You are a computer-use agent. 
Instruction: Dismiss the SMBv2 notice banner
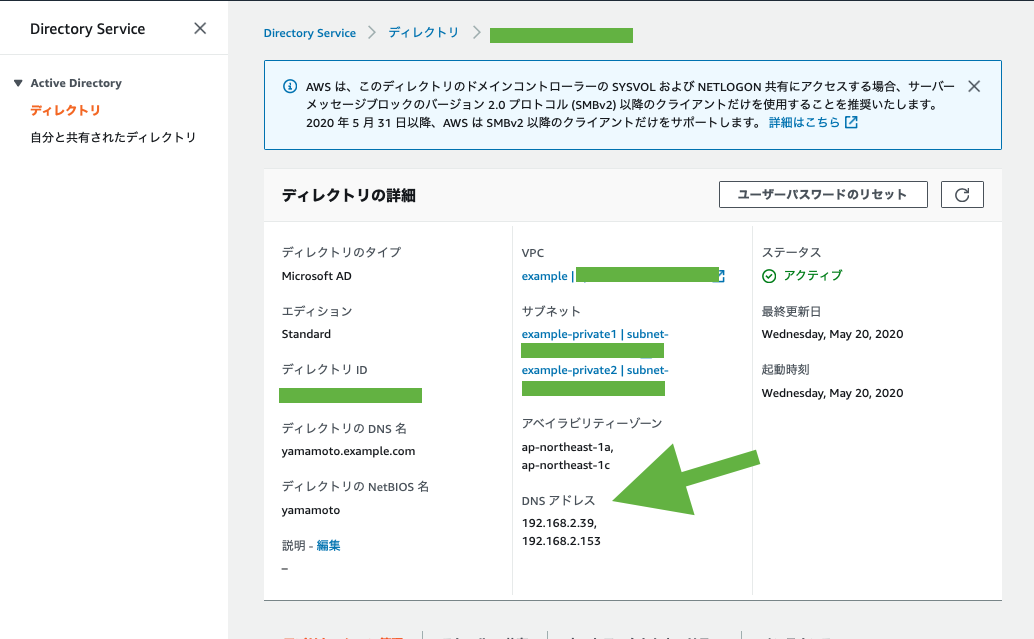pyautogui.click(x=974, y=86)
